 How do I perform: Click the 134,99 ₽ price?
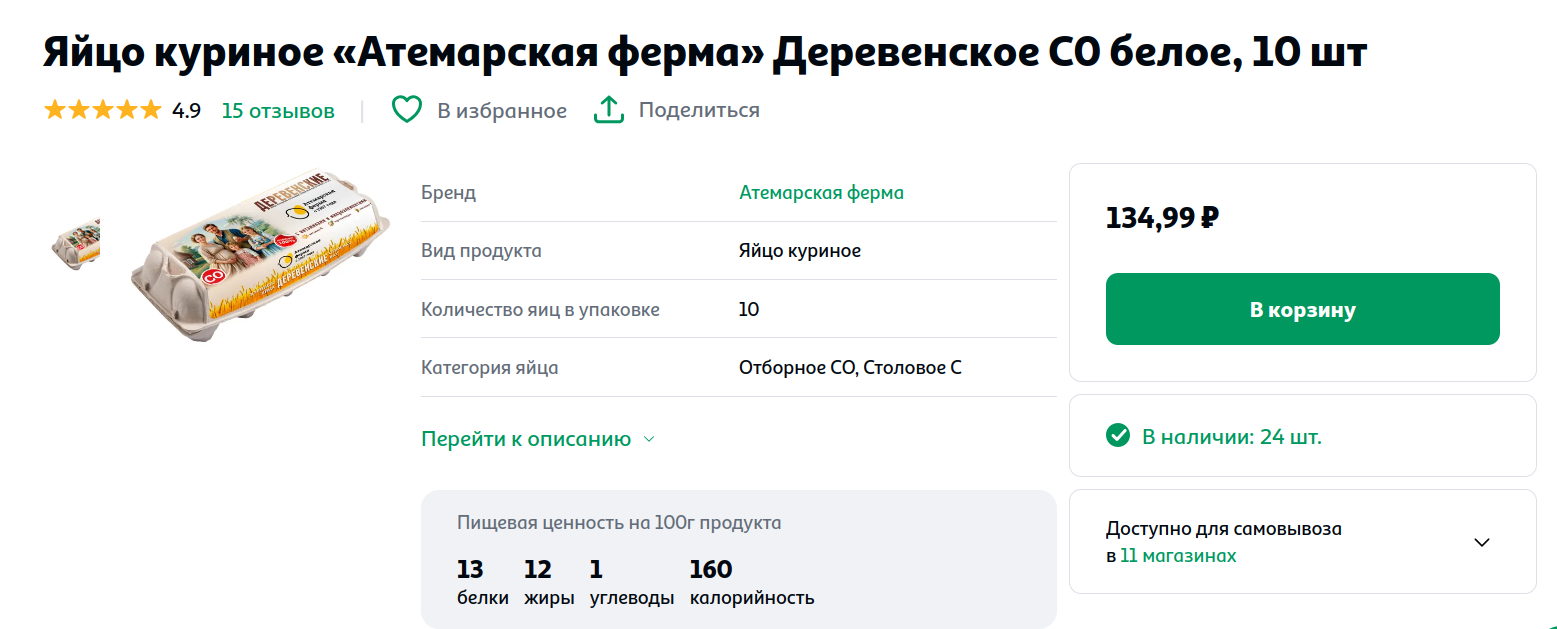[x=1162, y=218]
